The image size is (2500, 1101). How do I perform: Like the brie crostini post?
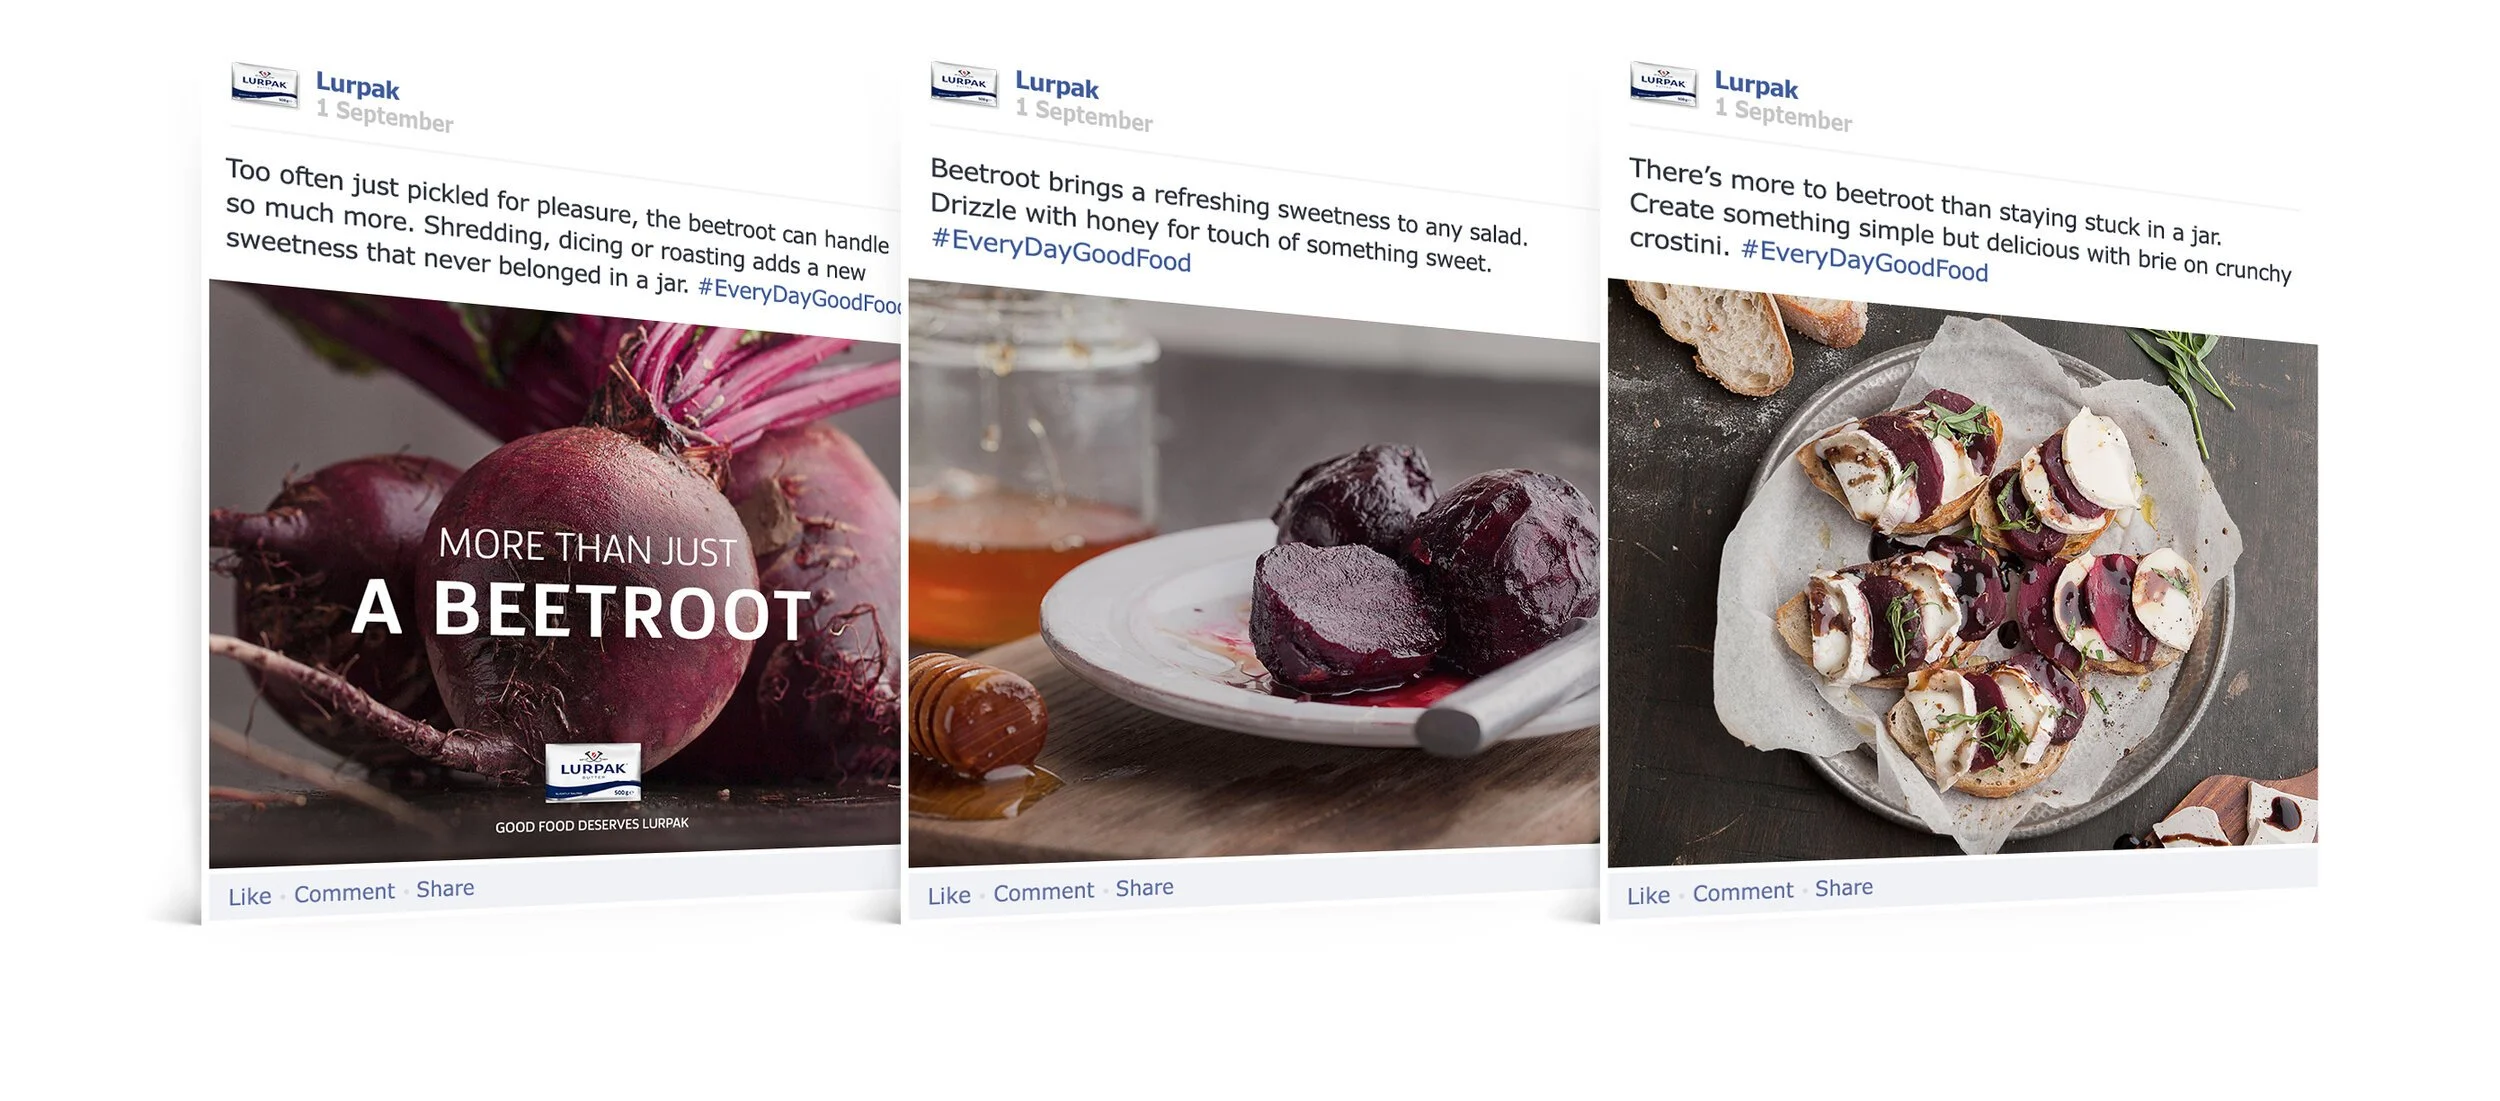[x=1648, y=895]
